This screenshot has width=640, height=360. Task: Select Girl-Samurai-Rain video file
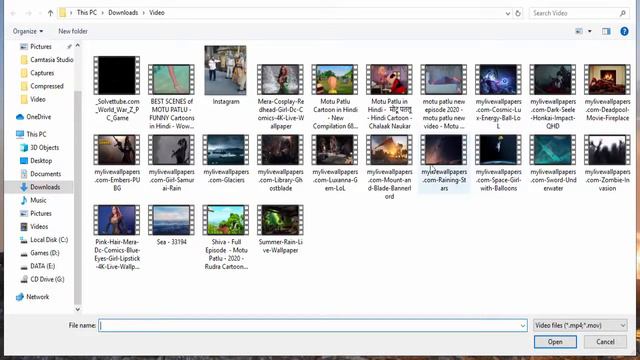(171, 163)
